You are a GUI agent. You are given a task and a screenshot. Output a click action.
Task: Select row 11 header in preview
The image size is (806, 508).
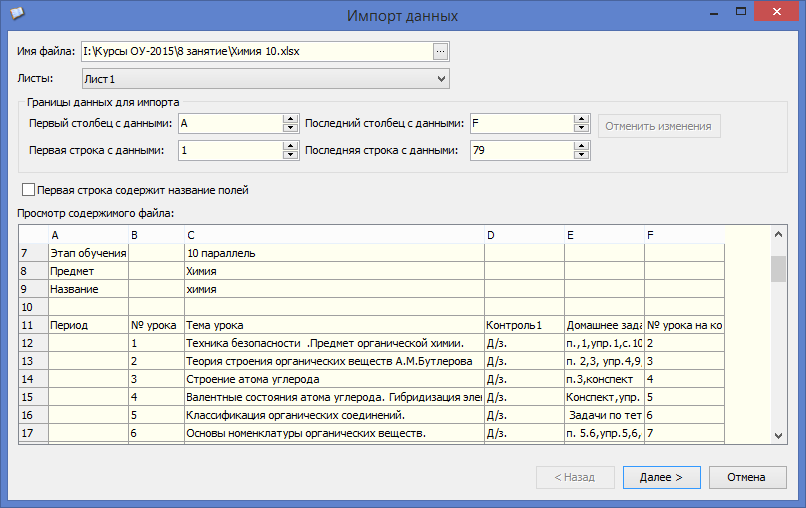[28, 325]
